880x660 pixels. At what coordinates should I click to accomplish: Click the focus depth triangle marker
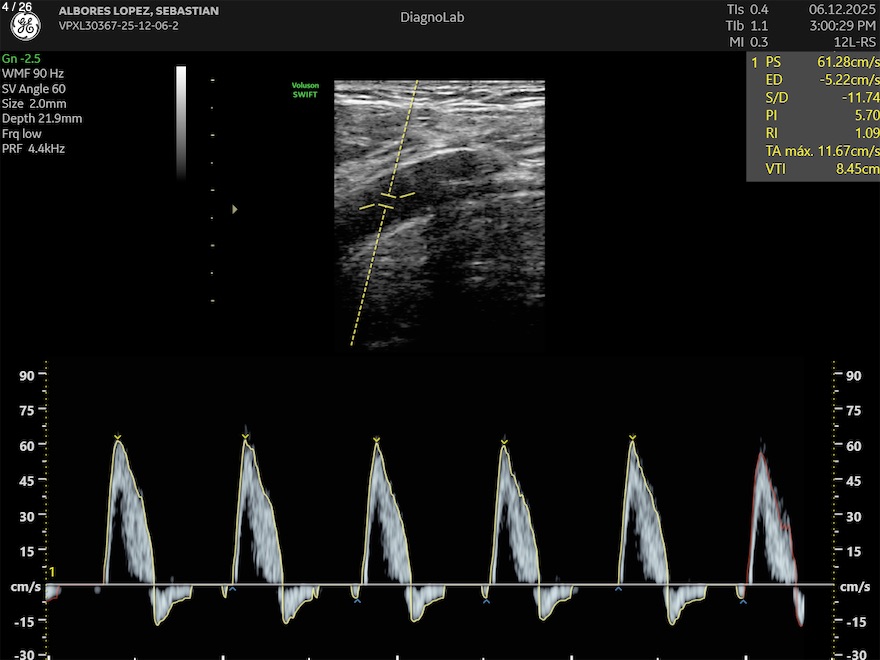tap(235, 209)
